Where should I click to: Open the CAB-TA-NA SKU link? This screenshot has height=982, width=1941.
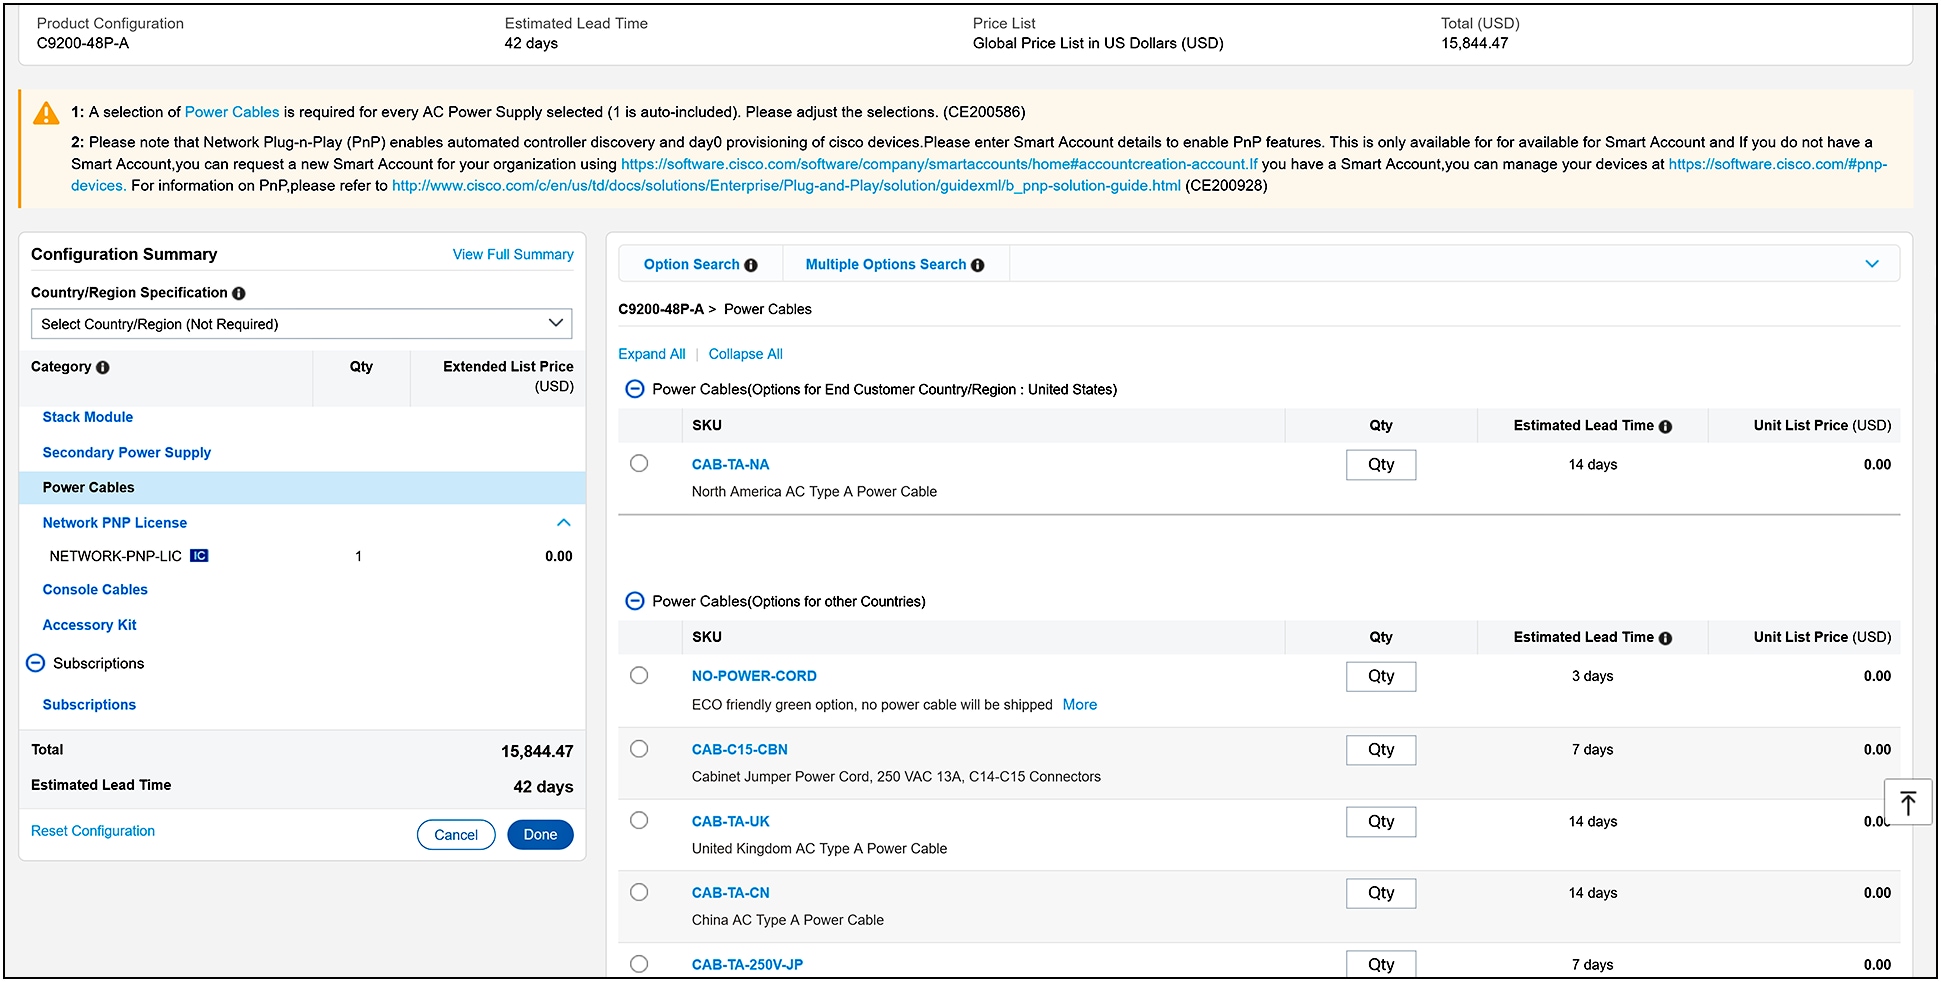pos(731,465)
